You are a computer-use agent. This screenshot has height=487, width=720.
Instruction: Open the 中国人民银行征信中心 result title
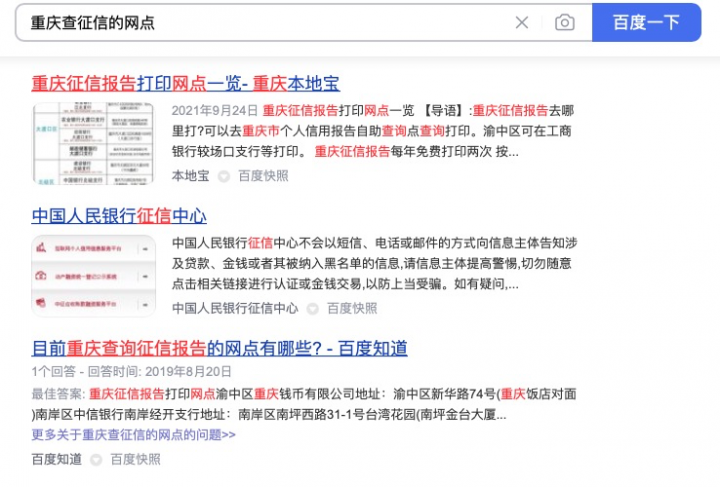pyautogui.click(x=119, y=216)
